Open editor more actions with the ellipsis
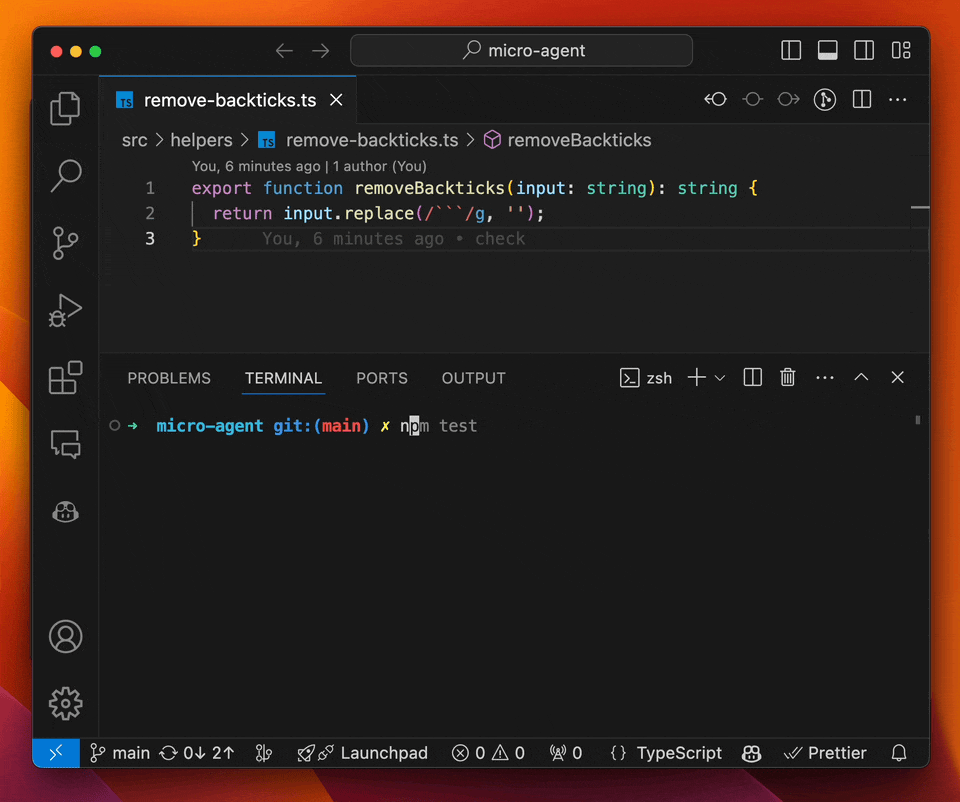The width and height of the screenshot is (960, 802). [897, 99]
